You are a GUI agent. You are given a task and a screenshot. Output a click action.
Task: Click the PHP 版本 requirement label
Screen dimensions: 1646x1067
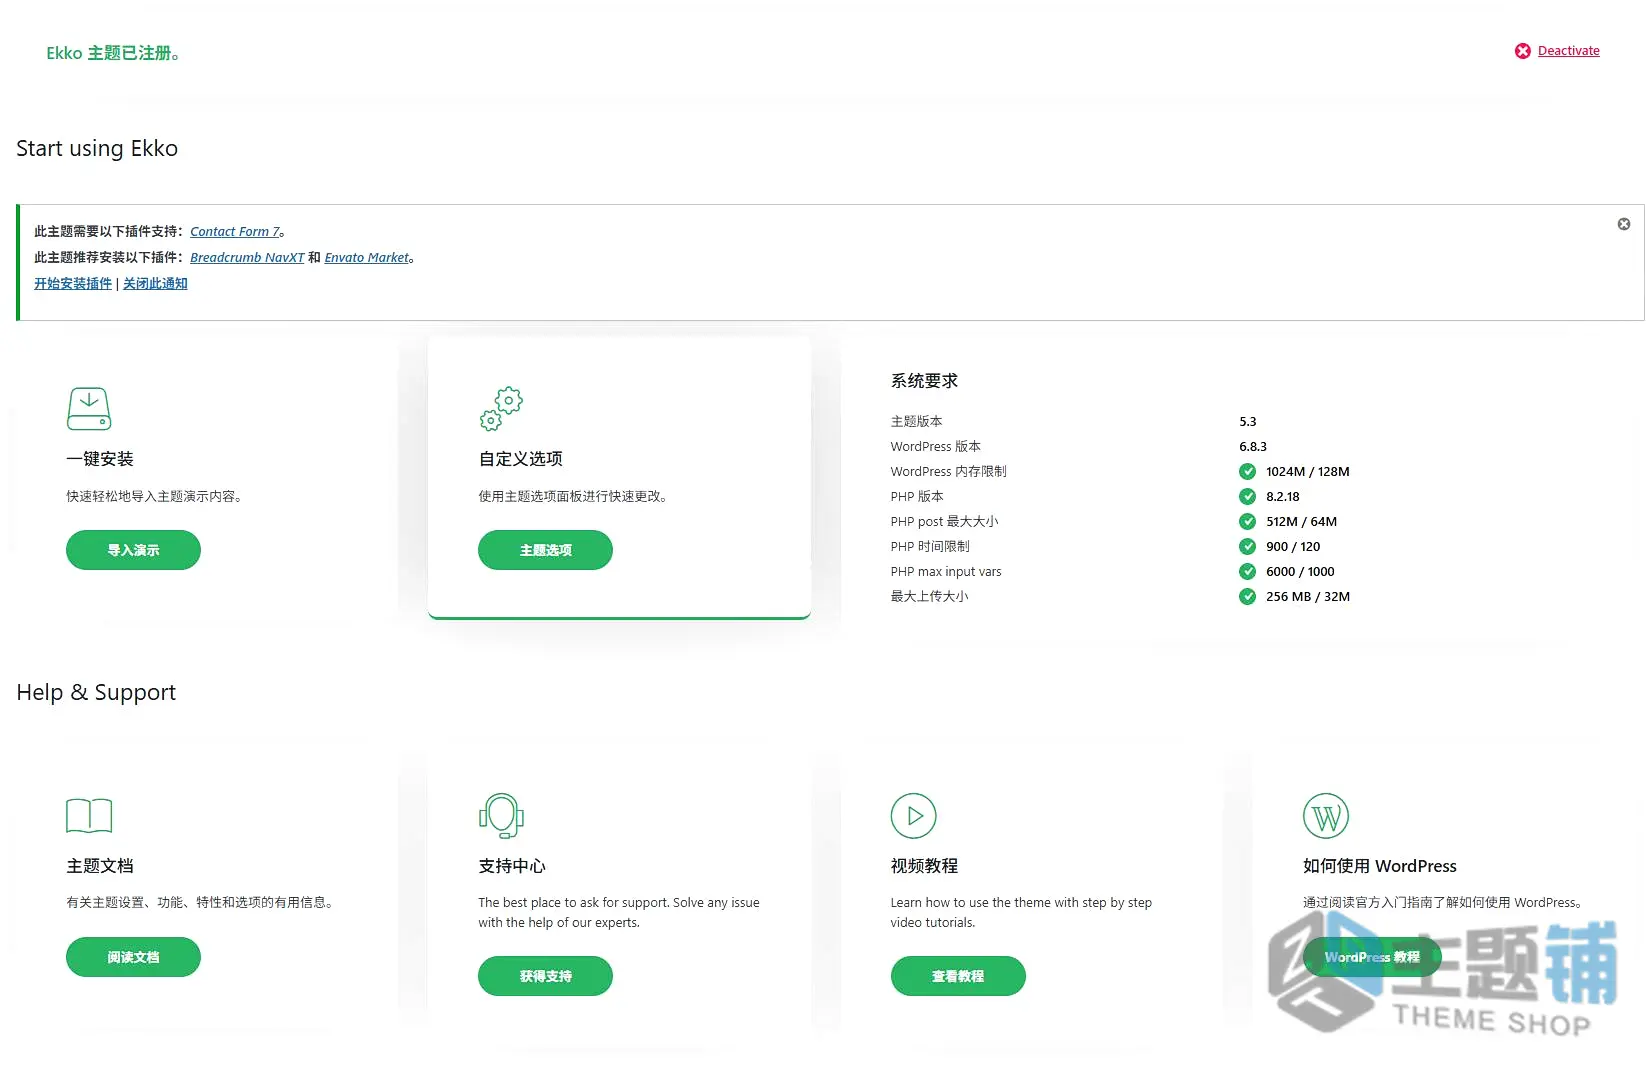(x=917, y=497)
